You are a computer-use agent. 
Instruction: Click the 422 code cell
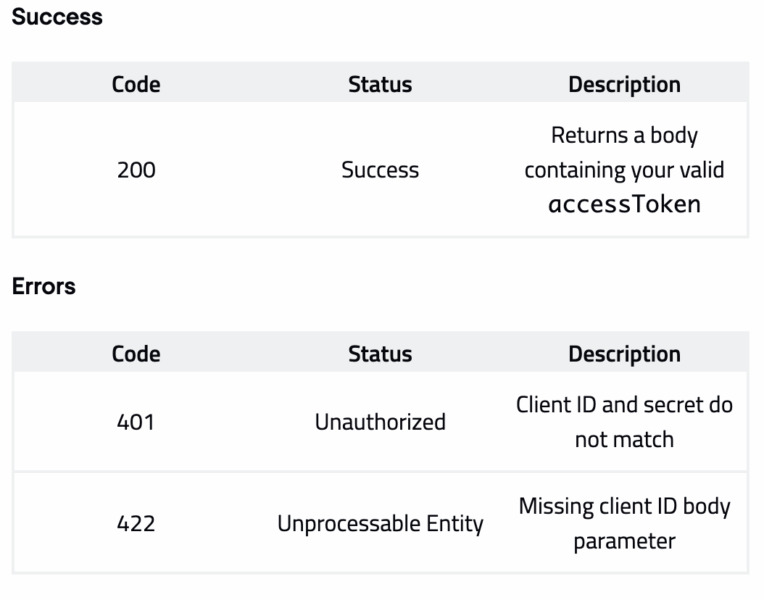tap(136, 523)
